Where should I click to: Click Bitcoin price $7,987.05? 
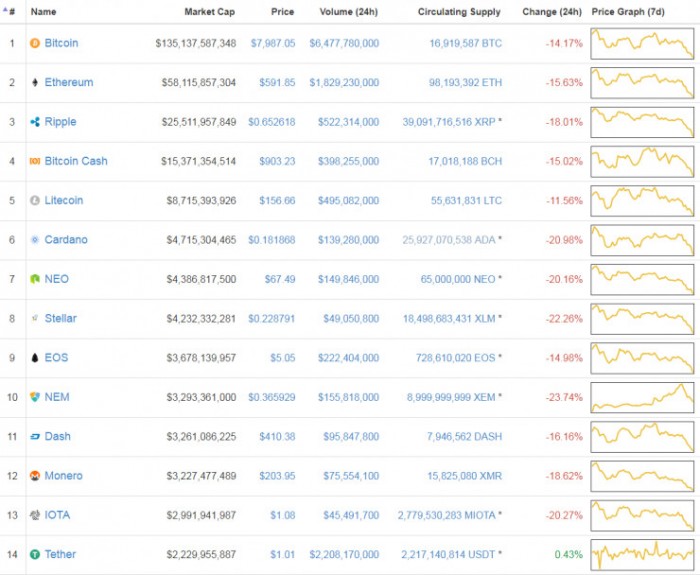pyautogui.click(x=273, y=43)
